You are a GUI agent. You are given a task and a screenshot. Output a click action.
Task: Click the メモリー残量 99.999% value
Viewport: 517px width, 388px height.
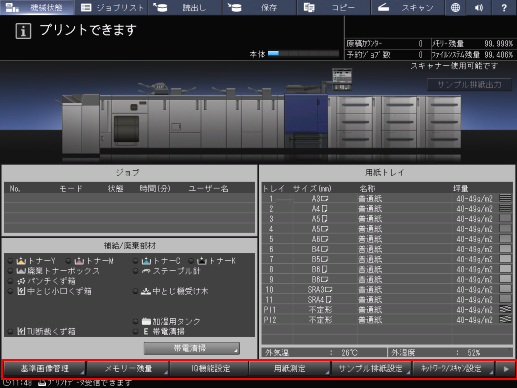498,44
